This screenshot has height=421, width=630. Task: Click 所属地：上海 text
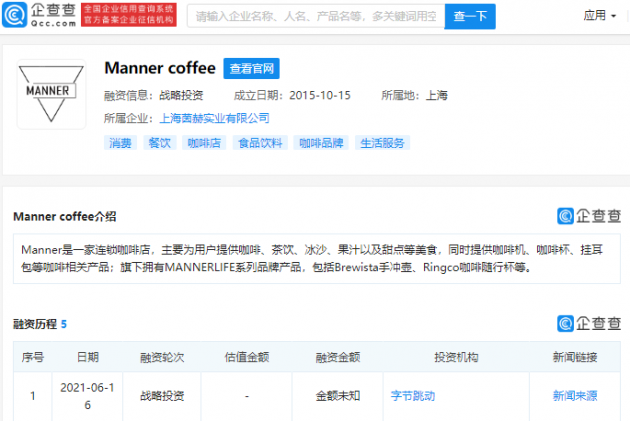point(414,95)
